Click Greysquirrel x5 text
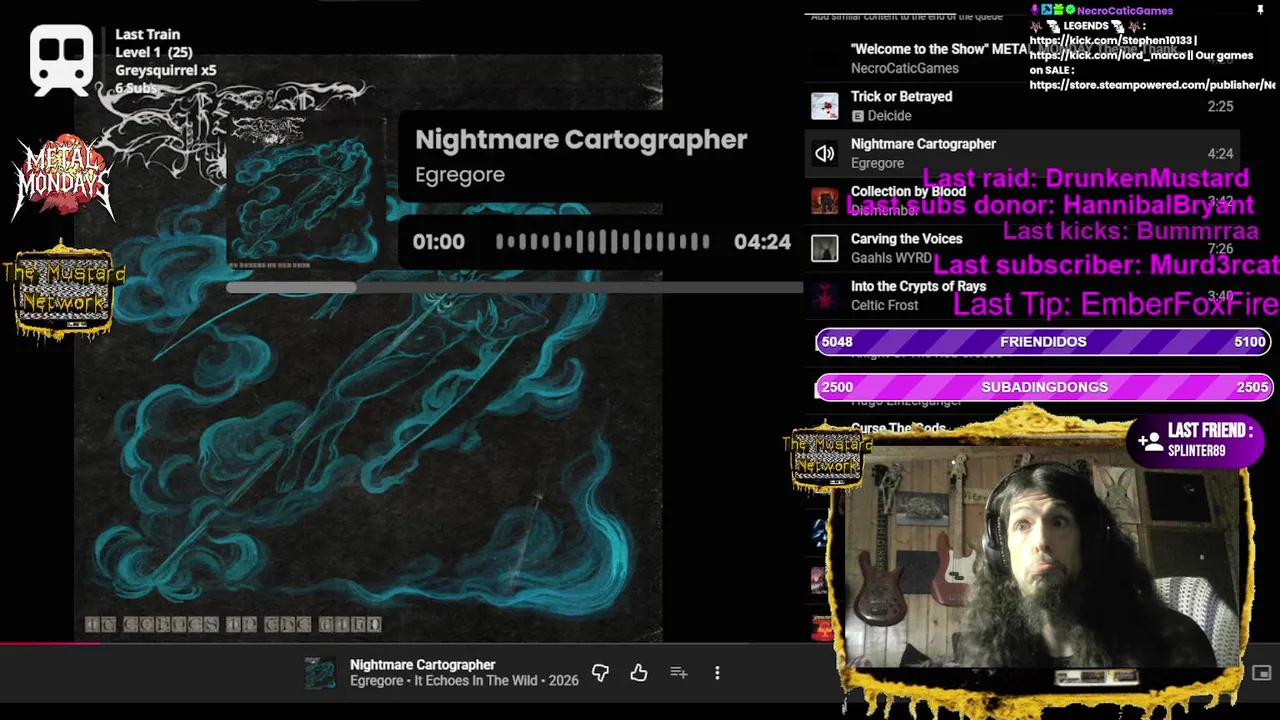Screen dimensions: 1280x720 166,70
